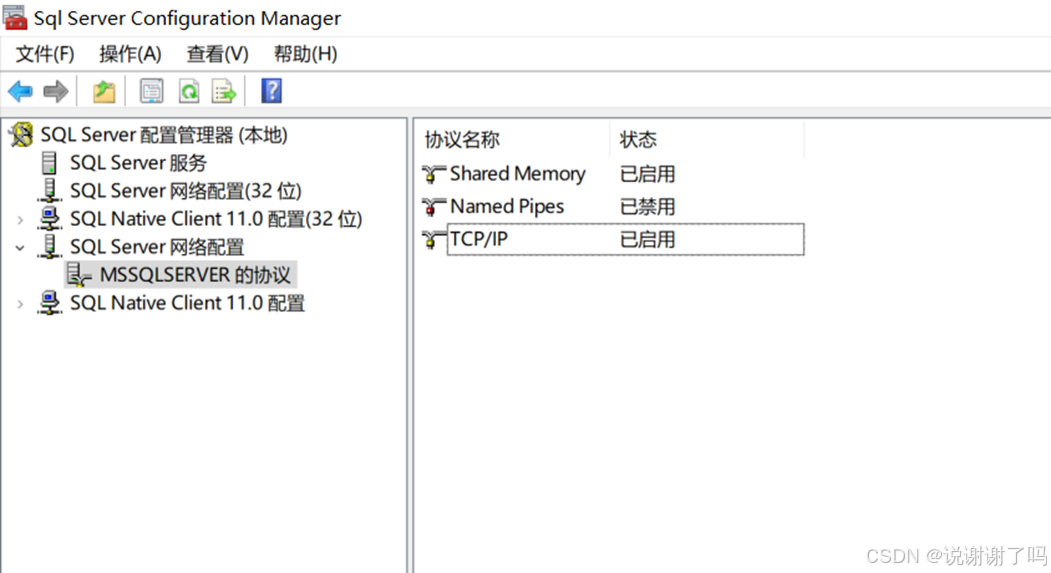Click the TCP/IP protocol icon

[433, 239]
